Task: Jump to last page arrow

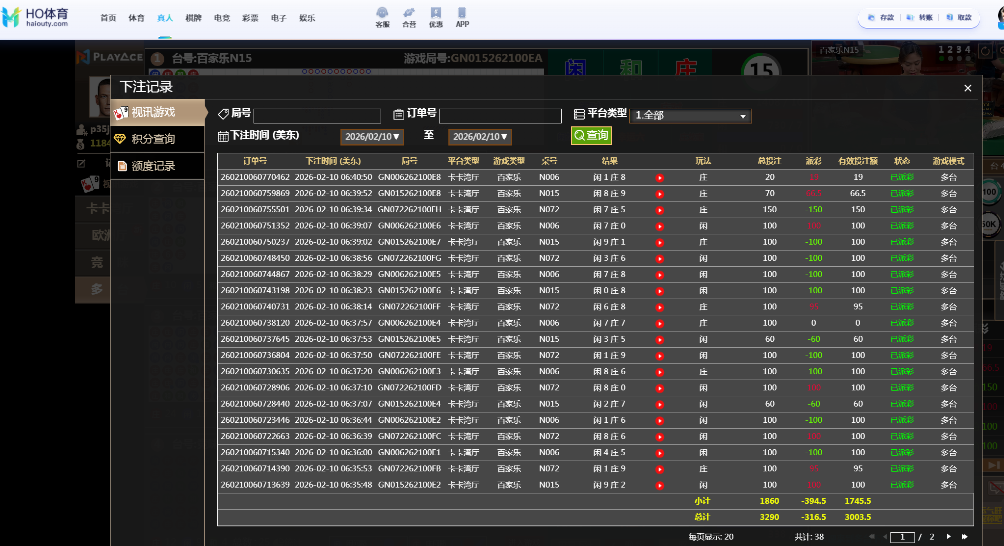Action: point(964,537)
